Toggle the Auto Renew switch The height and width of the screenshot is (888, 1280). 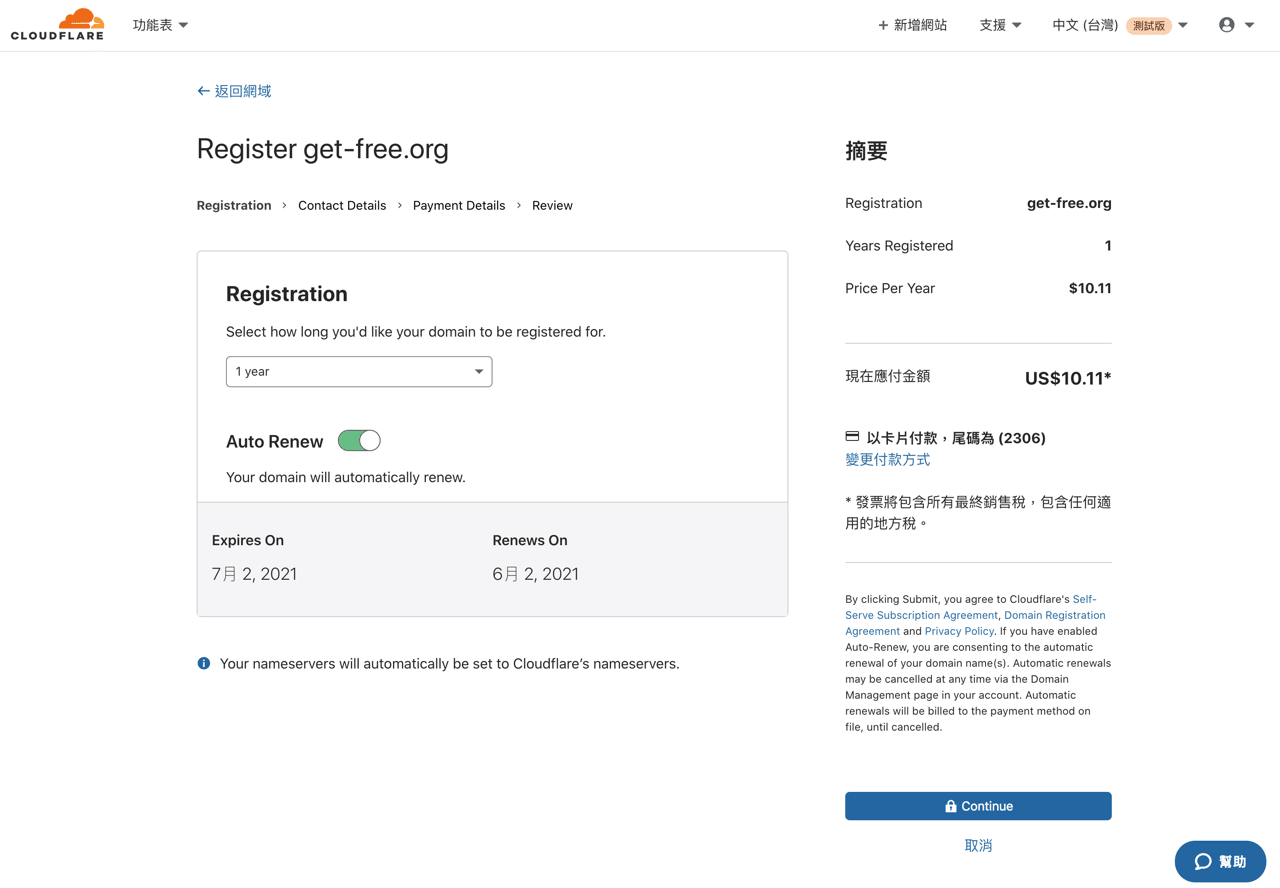(x=359, y=441)
